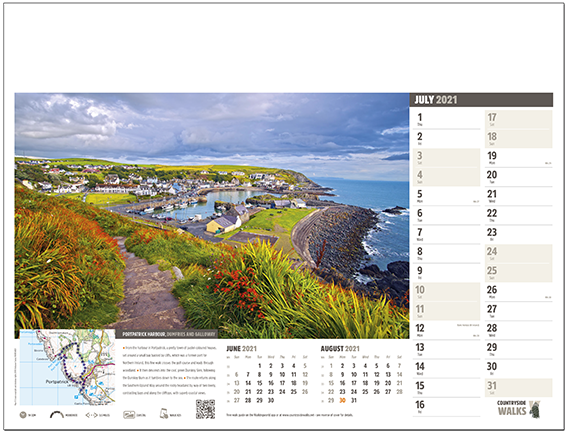
Task: Click the round distance icon below the map
Action: tap(23, 415)
